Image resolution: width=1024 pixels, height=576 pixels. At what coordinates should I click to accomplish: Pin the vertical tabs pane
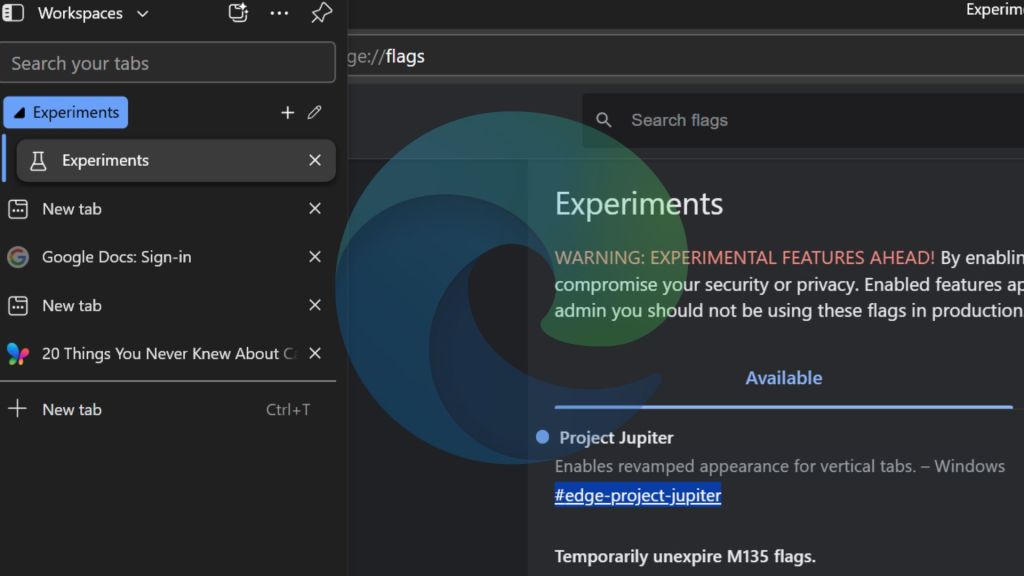click(321, 13)
